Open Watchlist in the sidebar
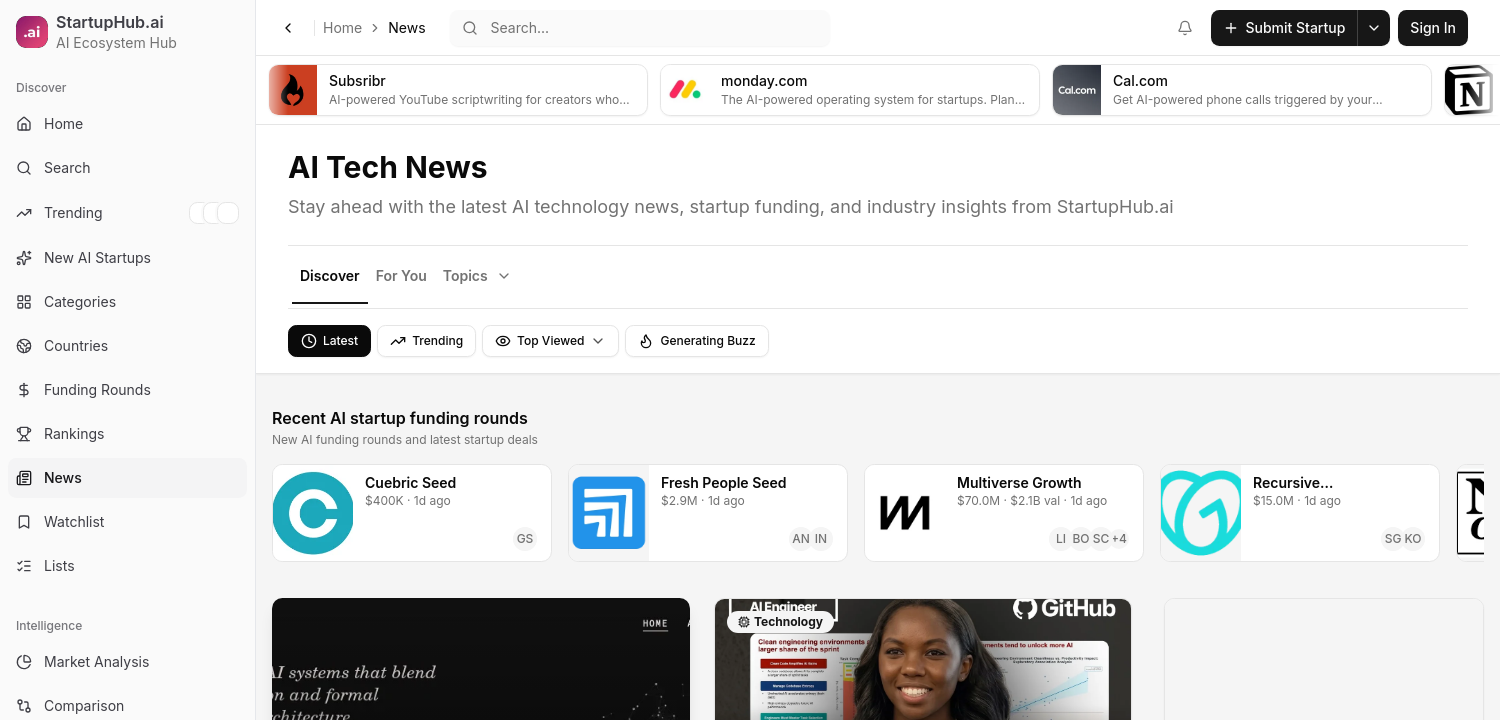This screenshot has width=1500, height=720. click(x=127, y=522)
